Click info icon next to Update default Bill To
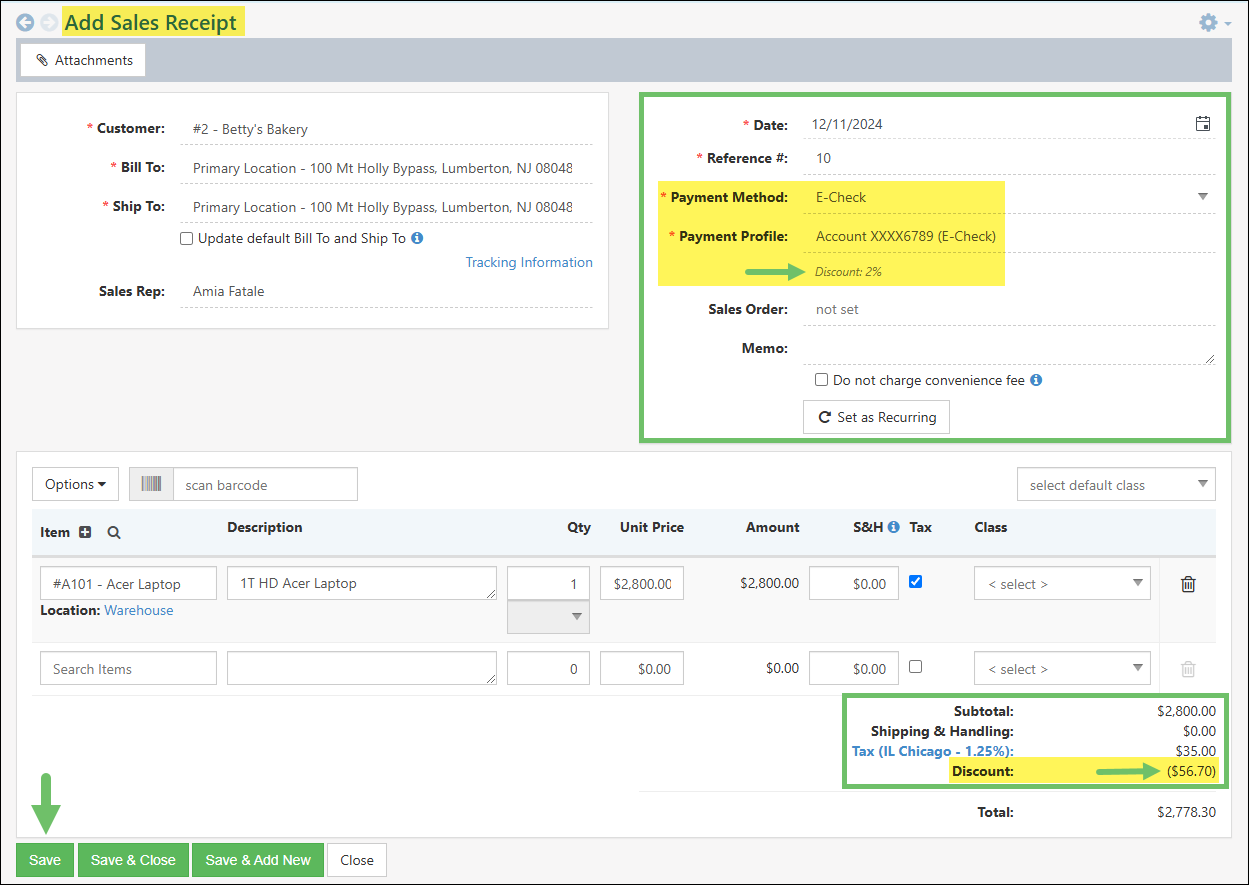 [x=417, y=238]
